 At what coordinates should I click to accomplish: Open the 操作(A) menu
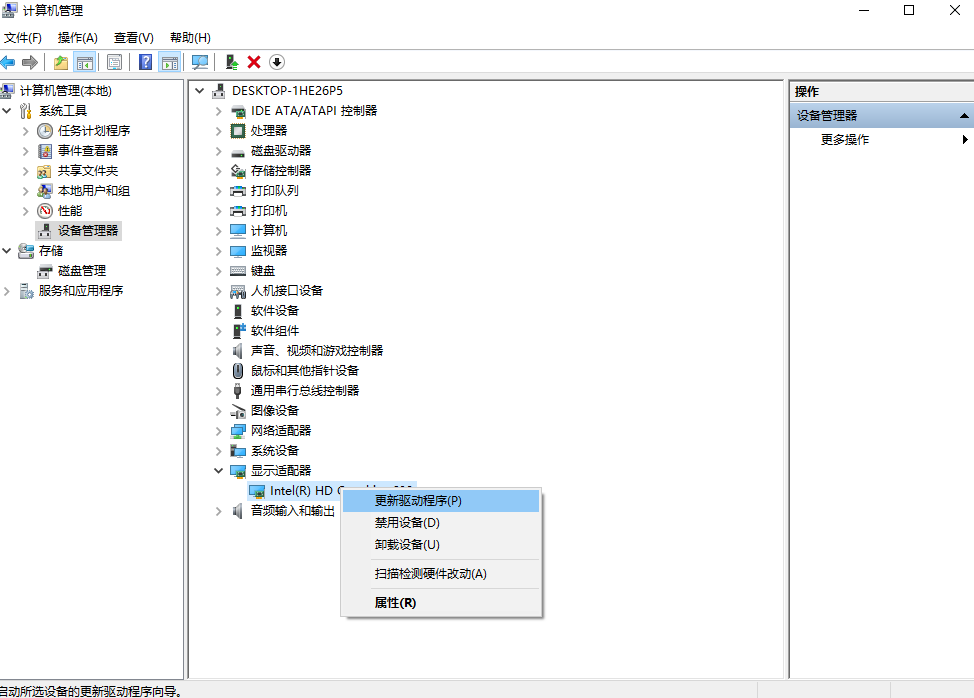(77, 38)
